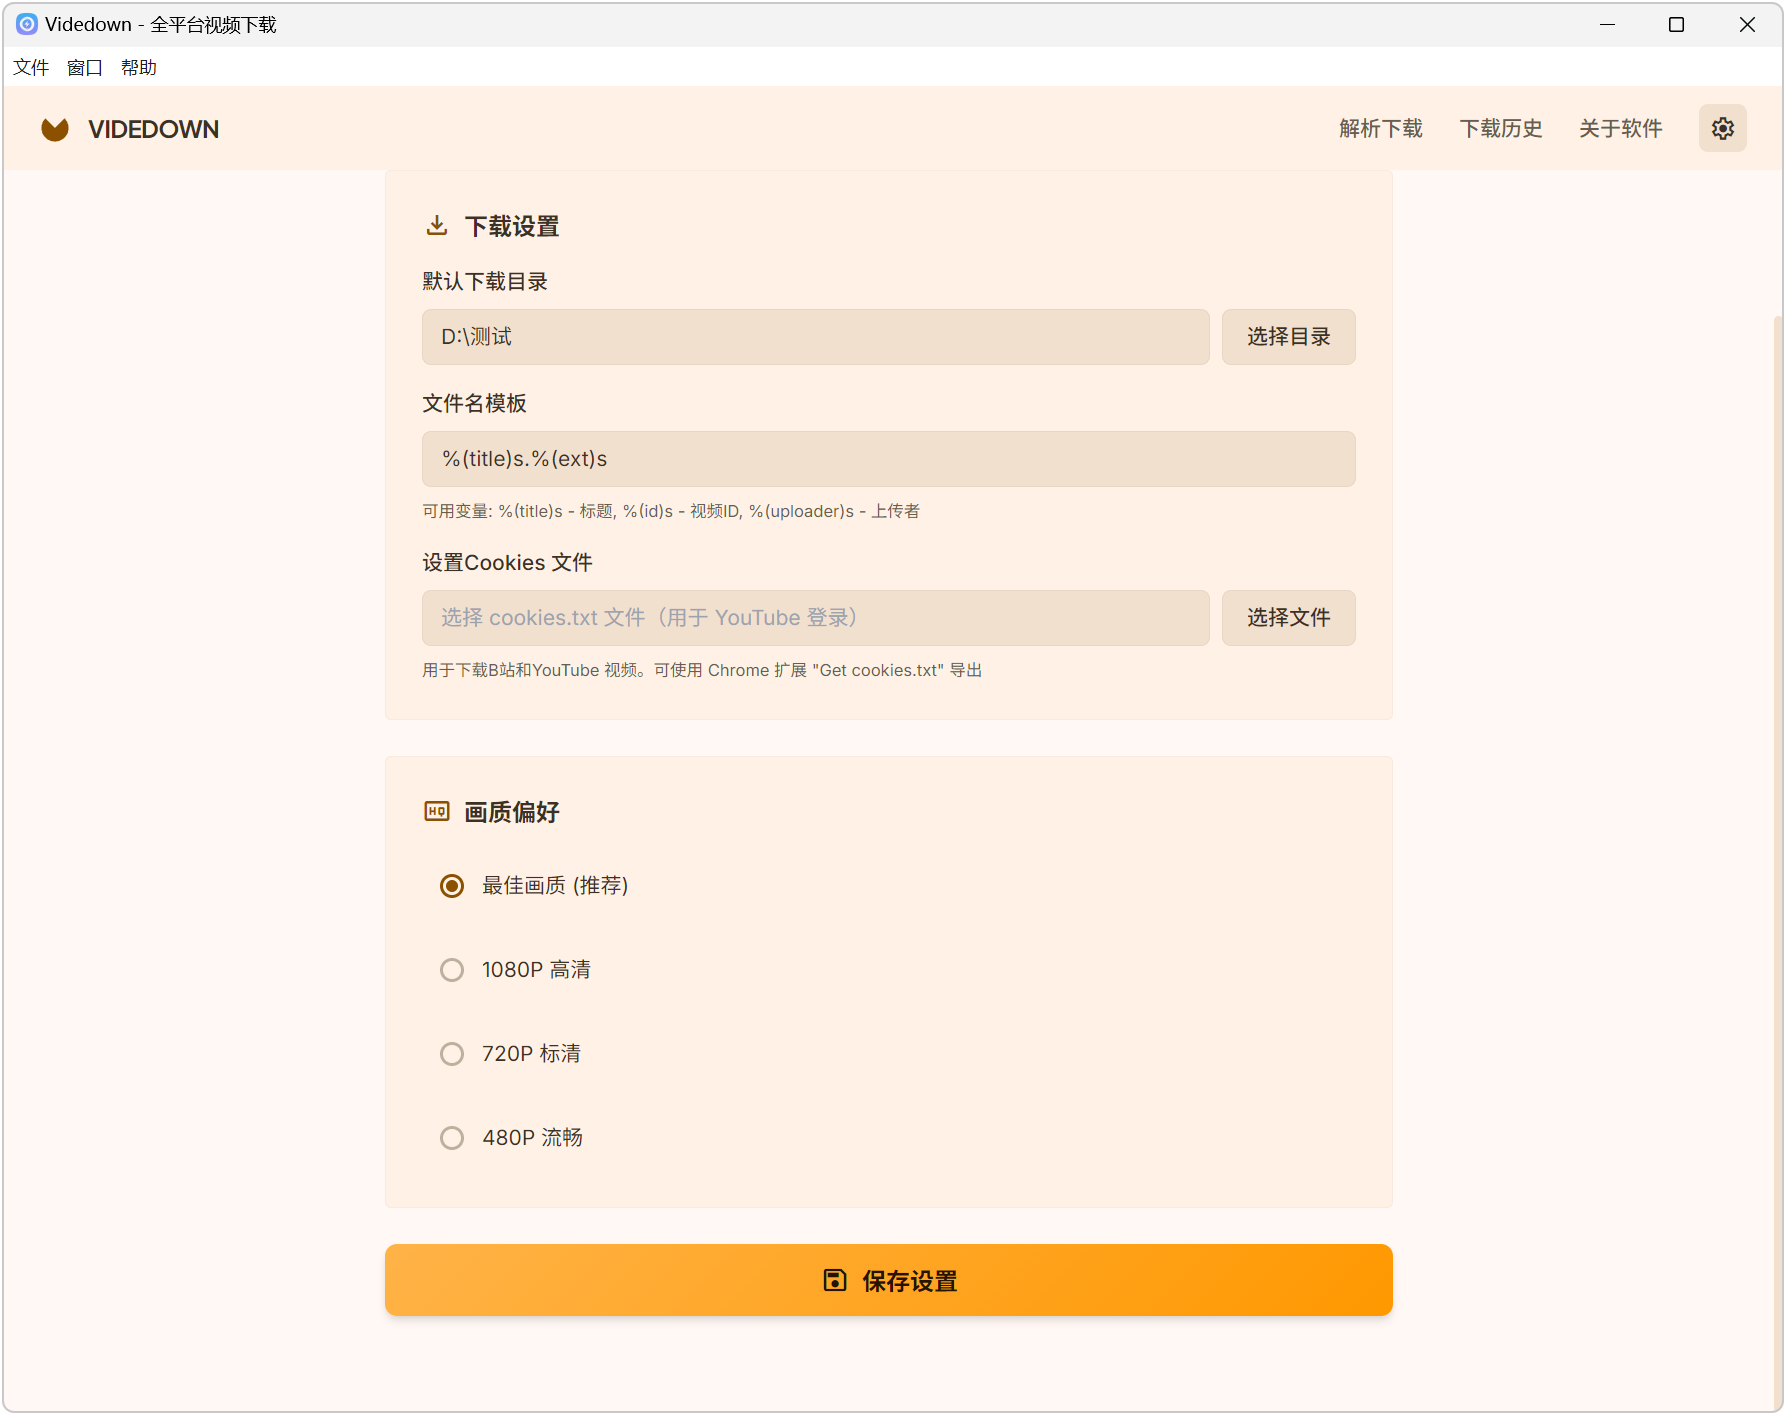This screenshot has width=1785, height=1415.
Task: Click the 设置Cookies 文件 label
Action: pos(507,563)
